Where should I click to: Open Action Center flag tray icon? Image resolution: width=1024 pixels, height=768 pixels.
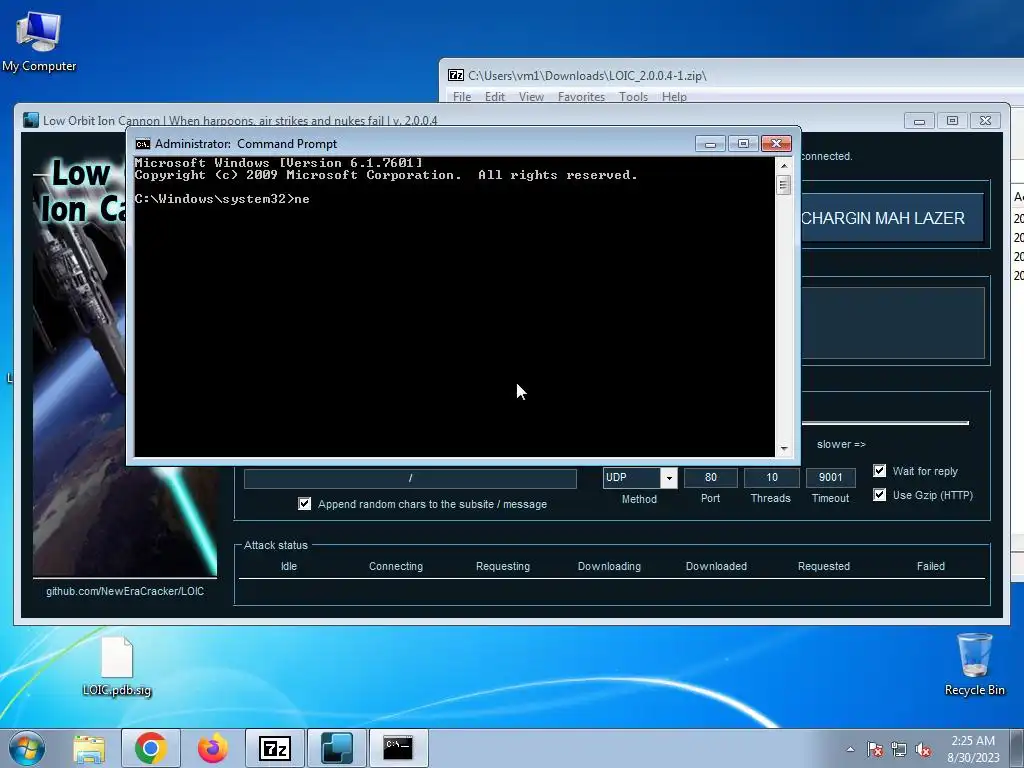click(x=875, y=749)
